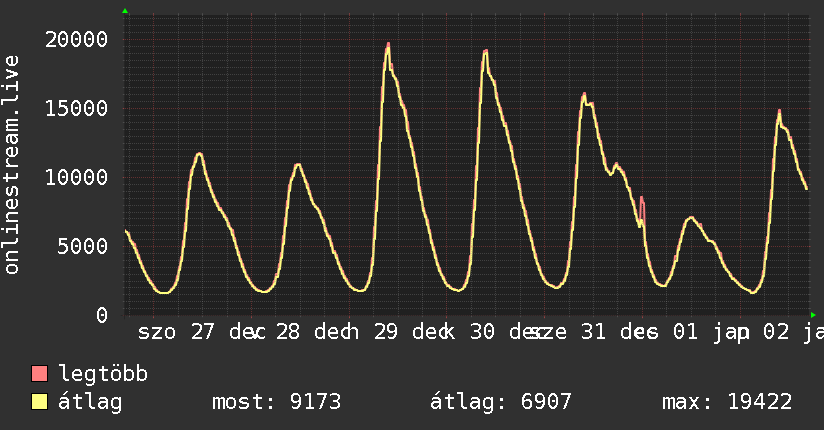The image size is (824, 430).
Task: Click the pink legtöbb legend swatch
Action: tap(39, 373)
